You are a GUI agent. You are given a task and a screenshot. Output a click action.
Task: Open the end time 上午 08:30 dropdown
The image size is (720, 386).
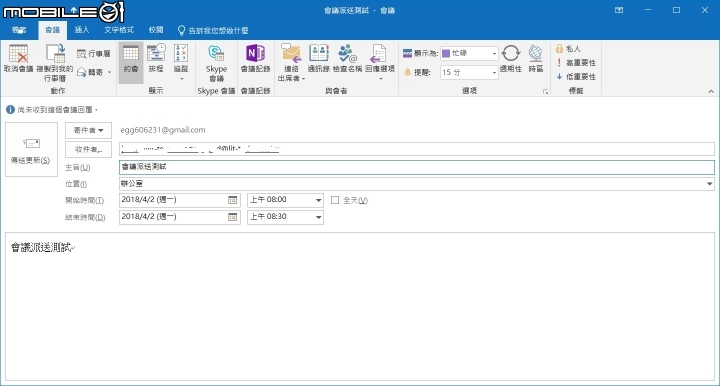click(x=318, y=217)
